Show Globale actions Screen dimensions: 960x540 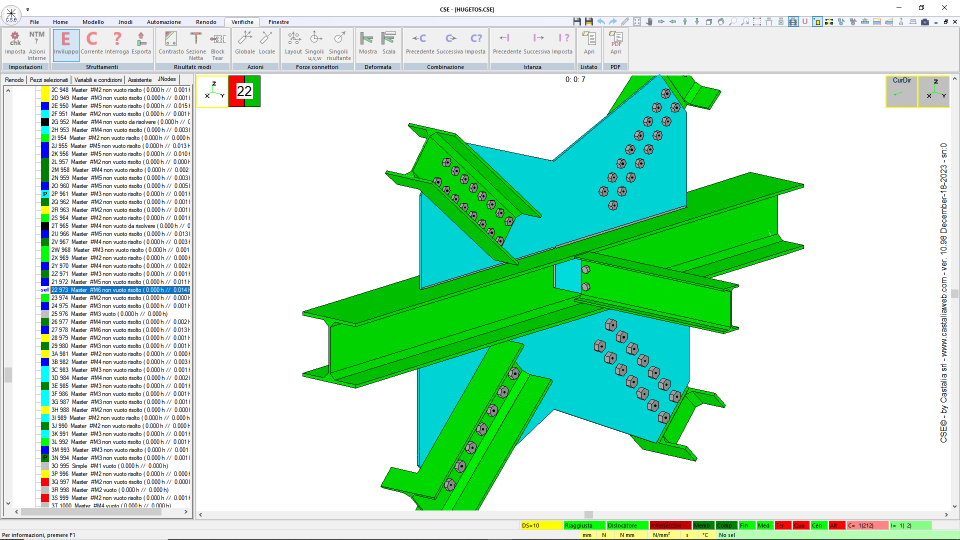tap(244, 43)
